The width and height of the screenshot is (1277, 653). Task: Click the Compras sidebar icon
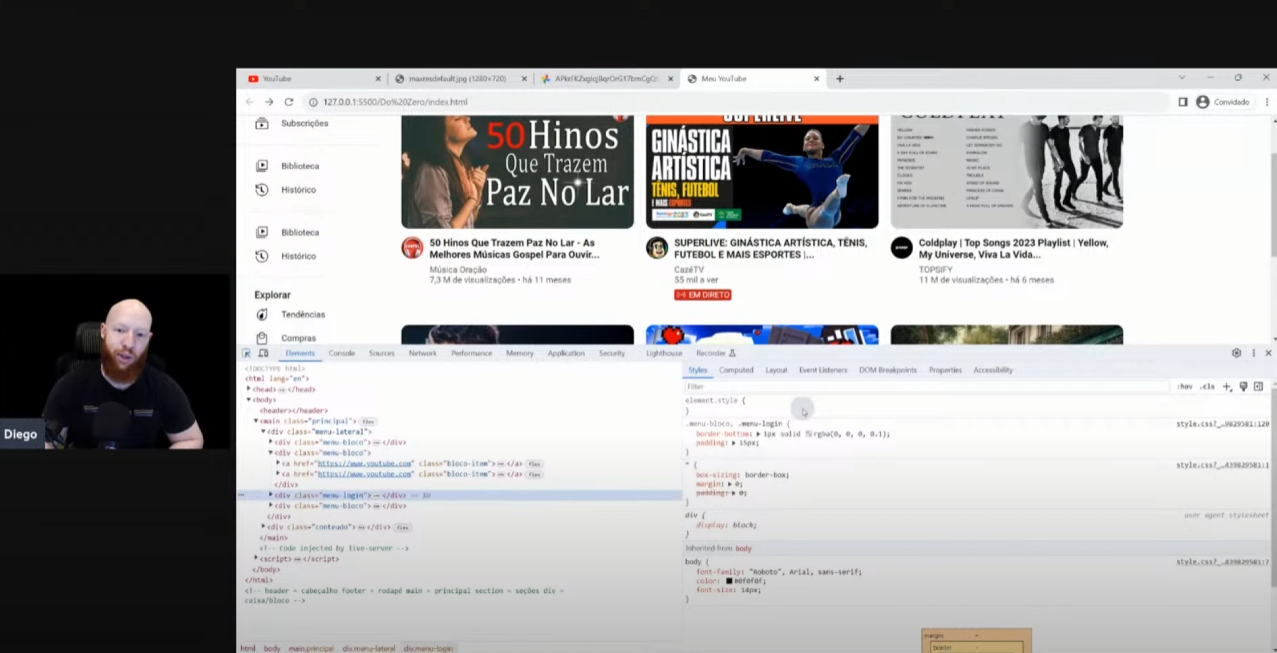[262, 338]
